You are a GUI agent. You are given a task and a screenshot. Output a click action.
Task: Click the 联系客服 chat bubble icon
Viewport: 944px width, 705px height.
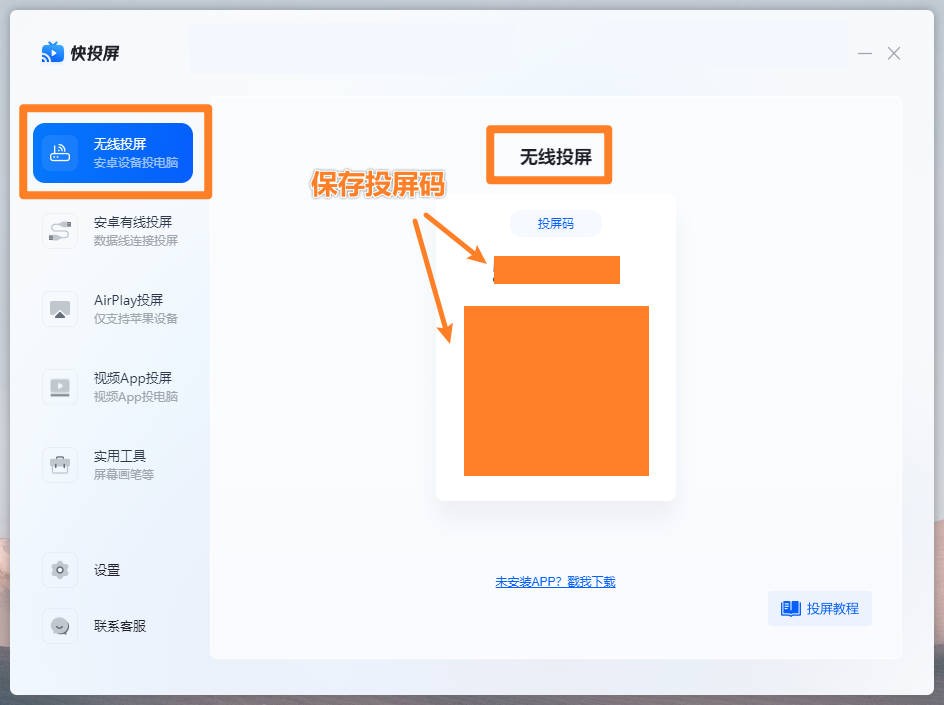[59, 625]
